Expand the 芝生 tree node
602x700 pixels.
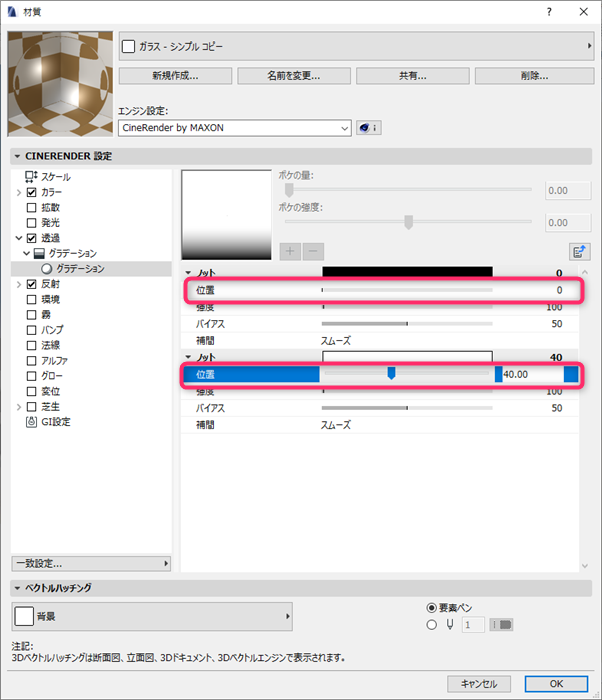(x=19, y=407)
